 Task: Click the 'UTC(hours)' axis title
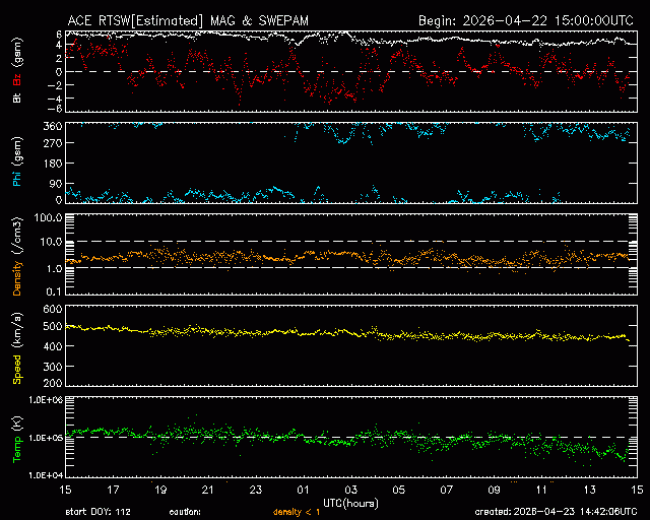pos(351,503)
